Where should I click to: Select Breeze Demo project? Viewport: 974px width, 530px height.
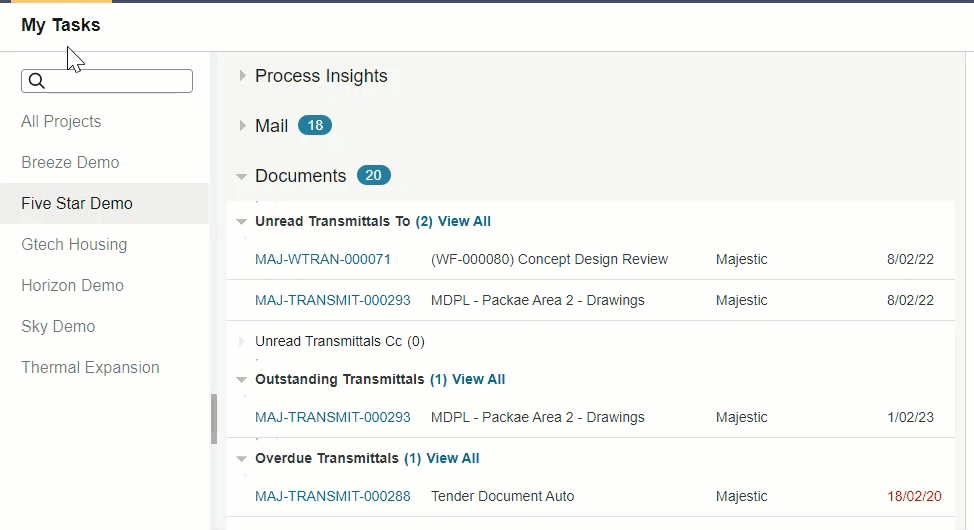click(x=70, y=162)
